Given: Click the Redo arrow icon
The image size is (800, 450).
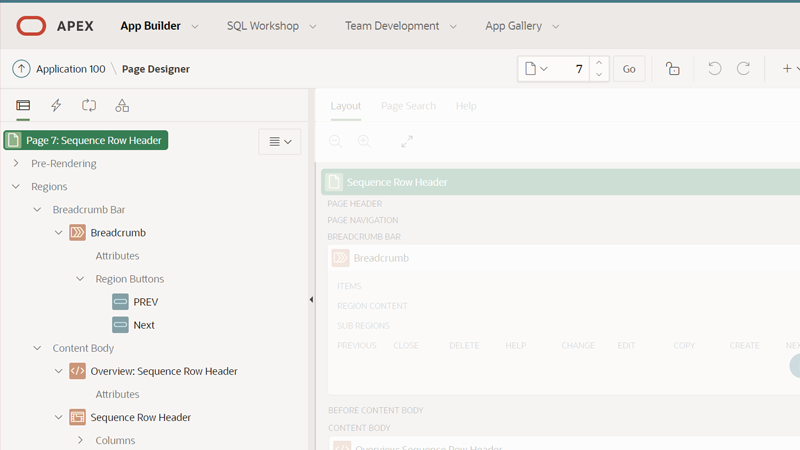Looking at the screenshot, I should (743, 69).
